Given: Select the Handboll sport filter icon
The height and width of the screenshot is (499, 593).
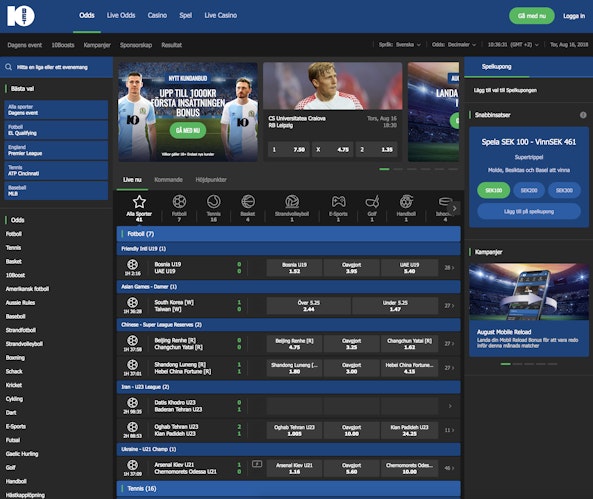Looking at the screenshot, I should click(x=406, y=202).
